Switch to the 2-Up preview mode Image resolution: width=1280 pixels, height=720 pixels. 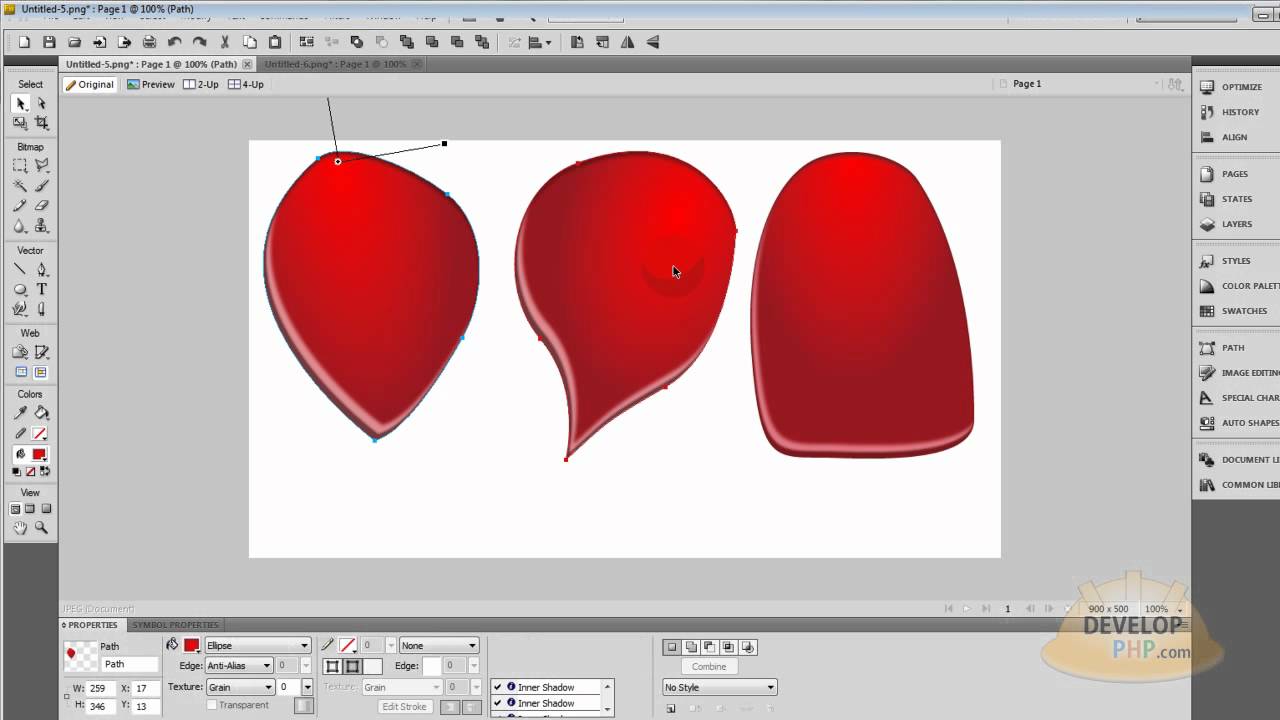200,84
